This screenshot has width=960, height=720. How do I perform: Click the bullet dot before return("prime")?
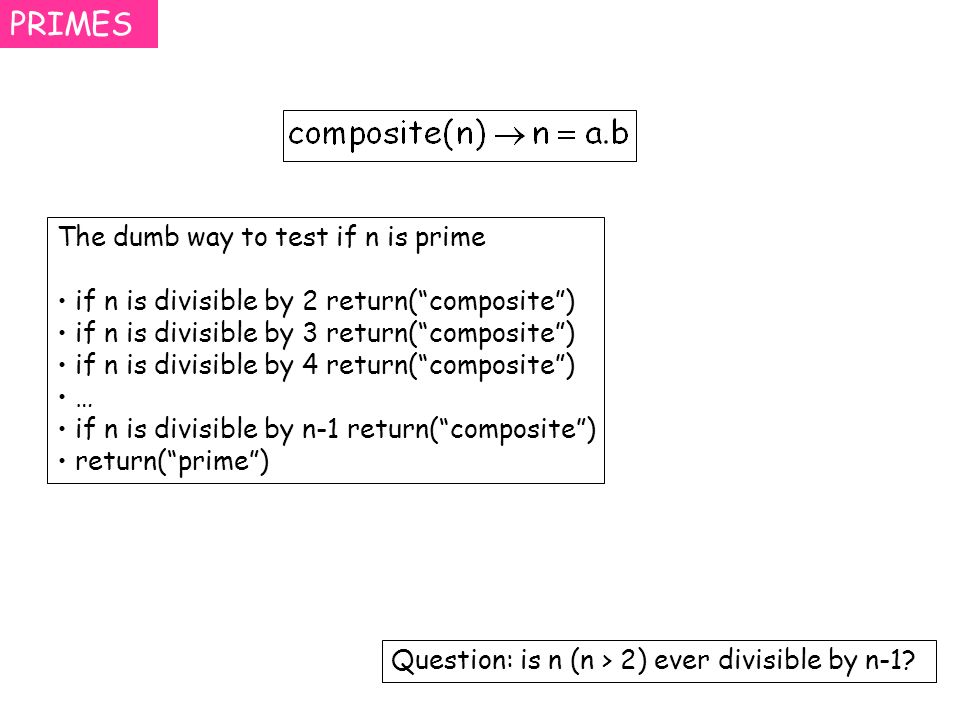pos(62,461)
